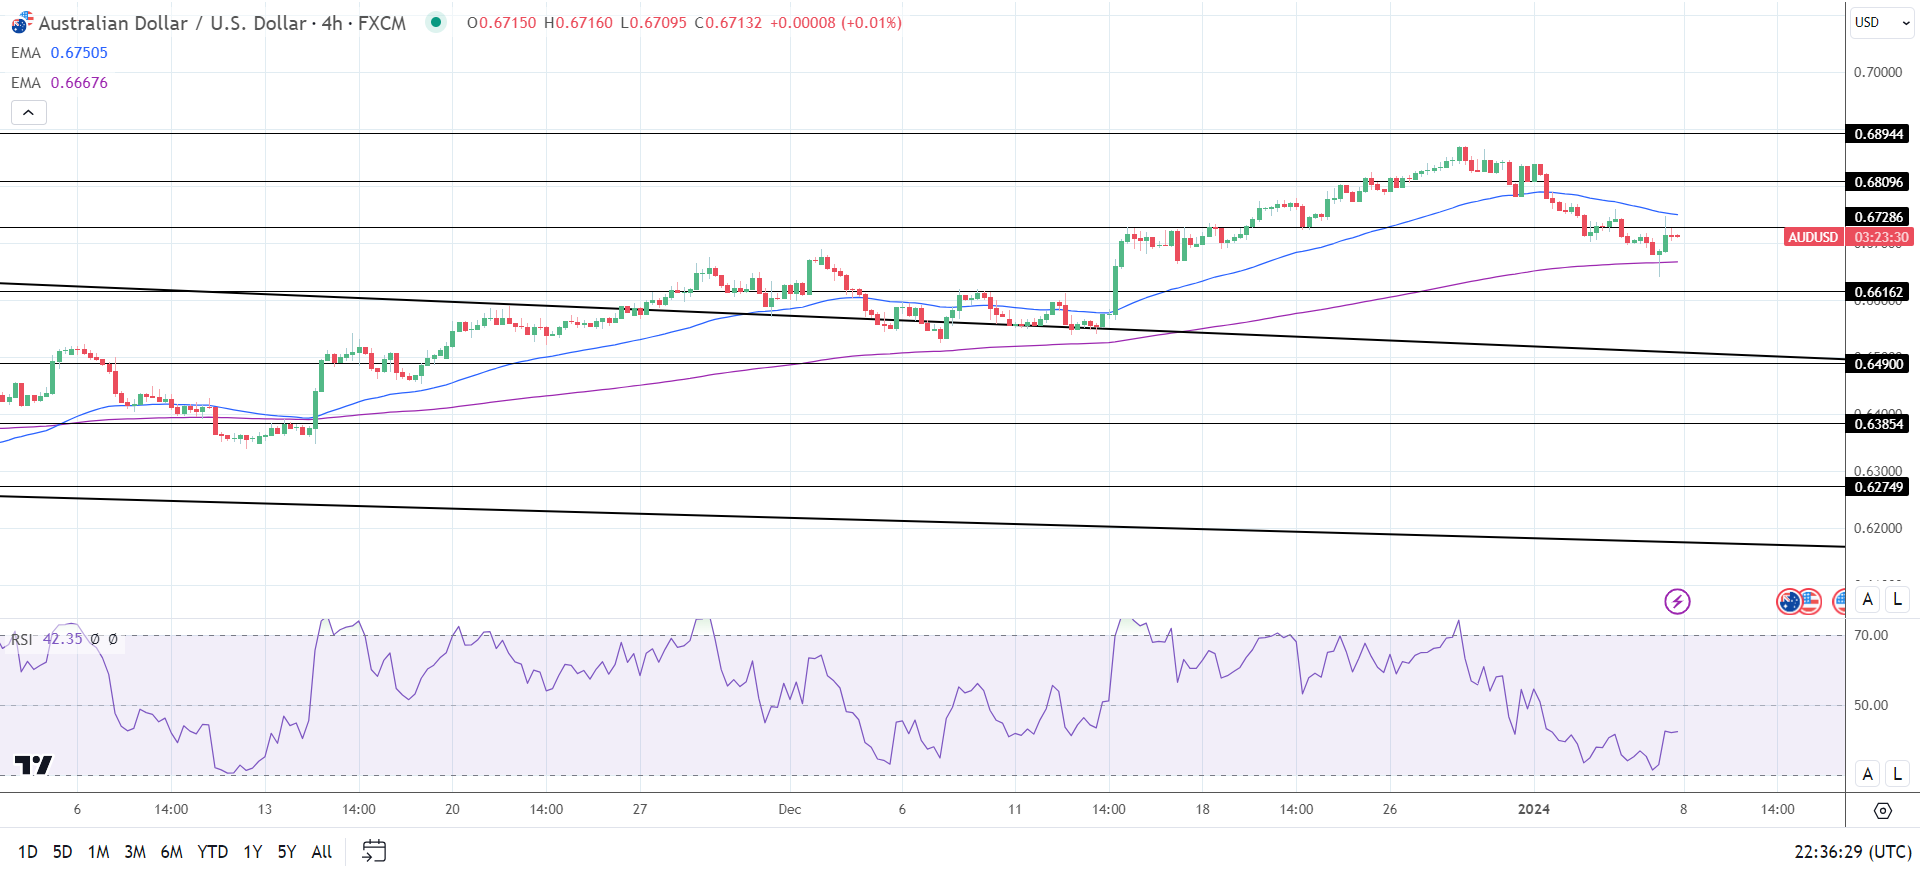The image size is (1920, 874).
Task: Open chart settings gear icon
Action: click(1882, 810)
